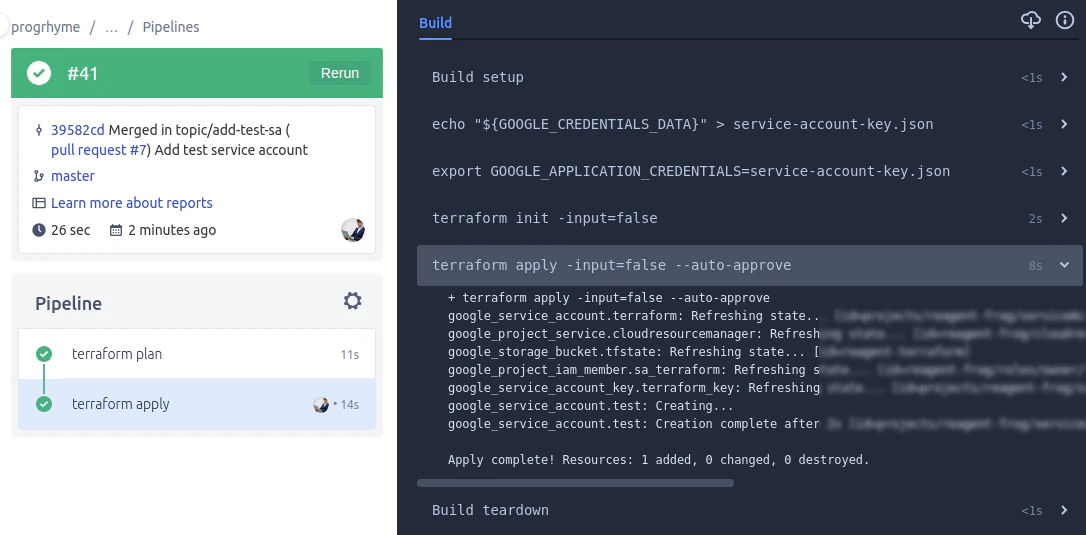The image size is (1086, 535).
Task: Select the terraform plan pipeline step
Action: [197, 354]
